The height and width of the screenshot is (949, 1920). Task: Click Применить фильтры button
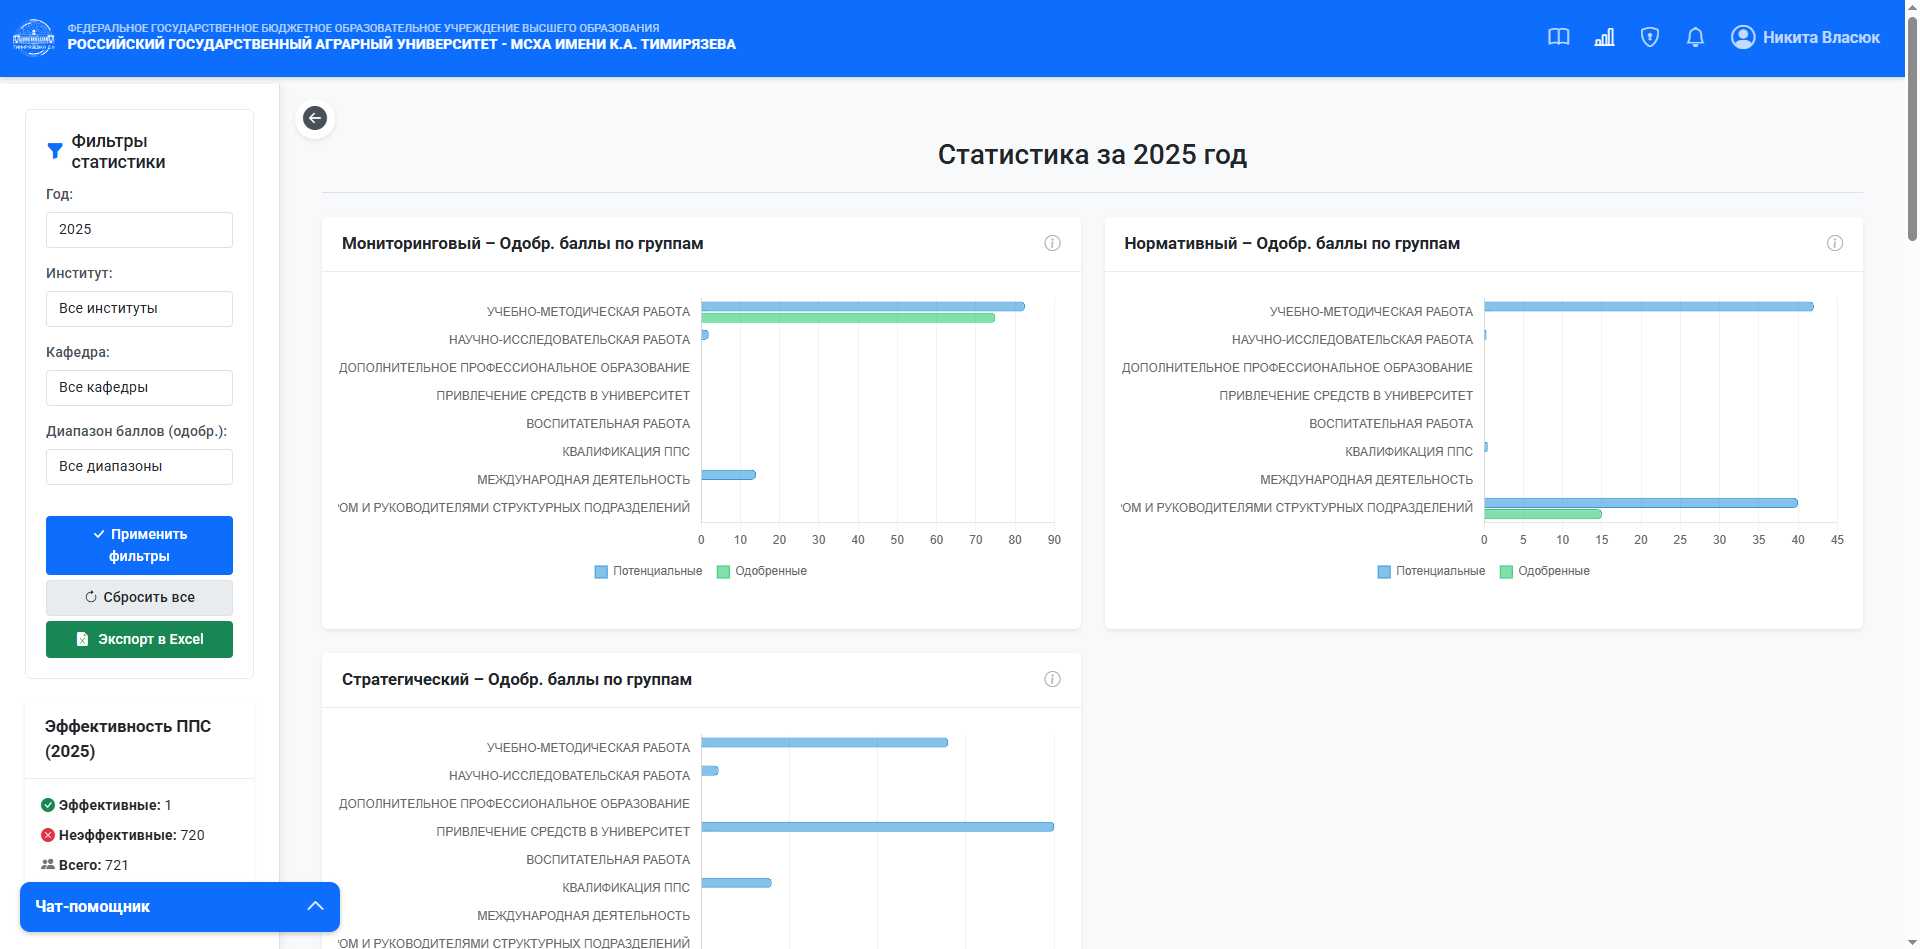tap(139, 545)
